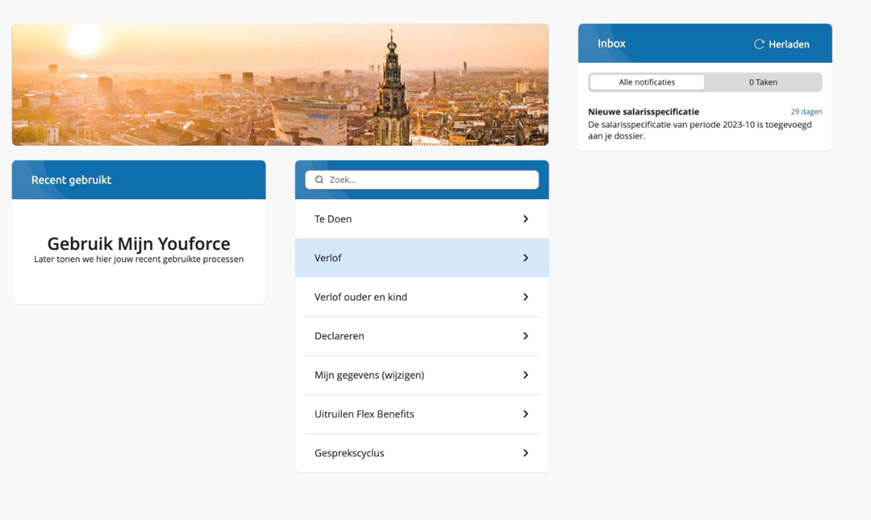
Task: Click the magnifier icon in the search box
Action: click(x=319, y=179)
